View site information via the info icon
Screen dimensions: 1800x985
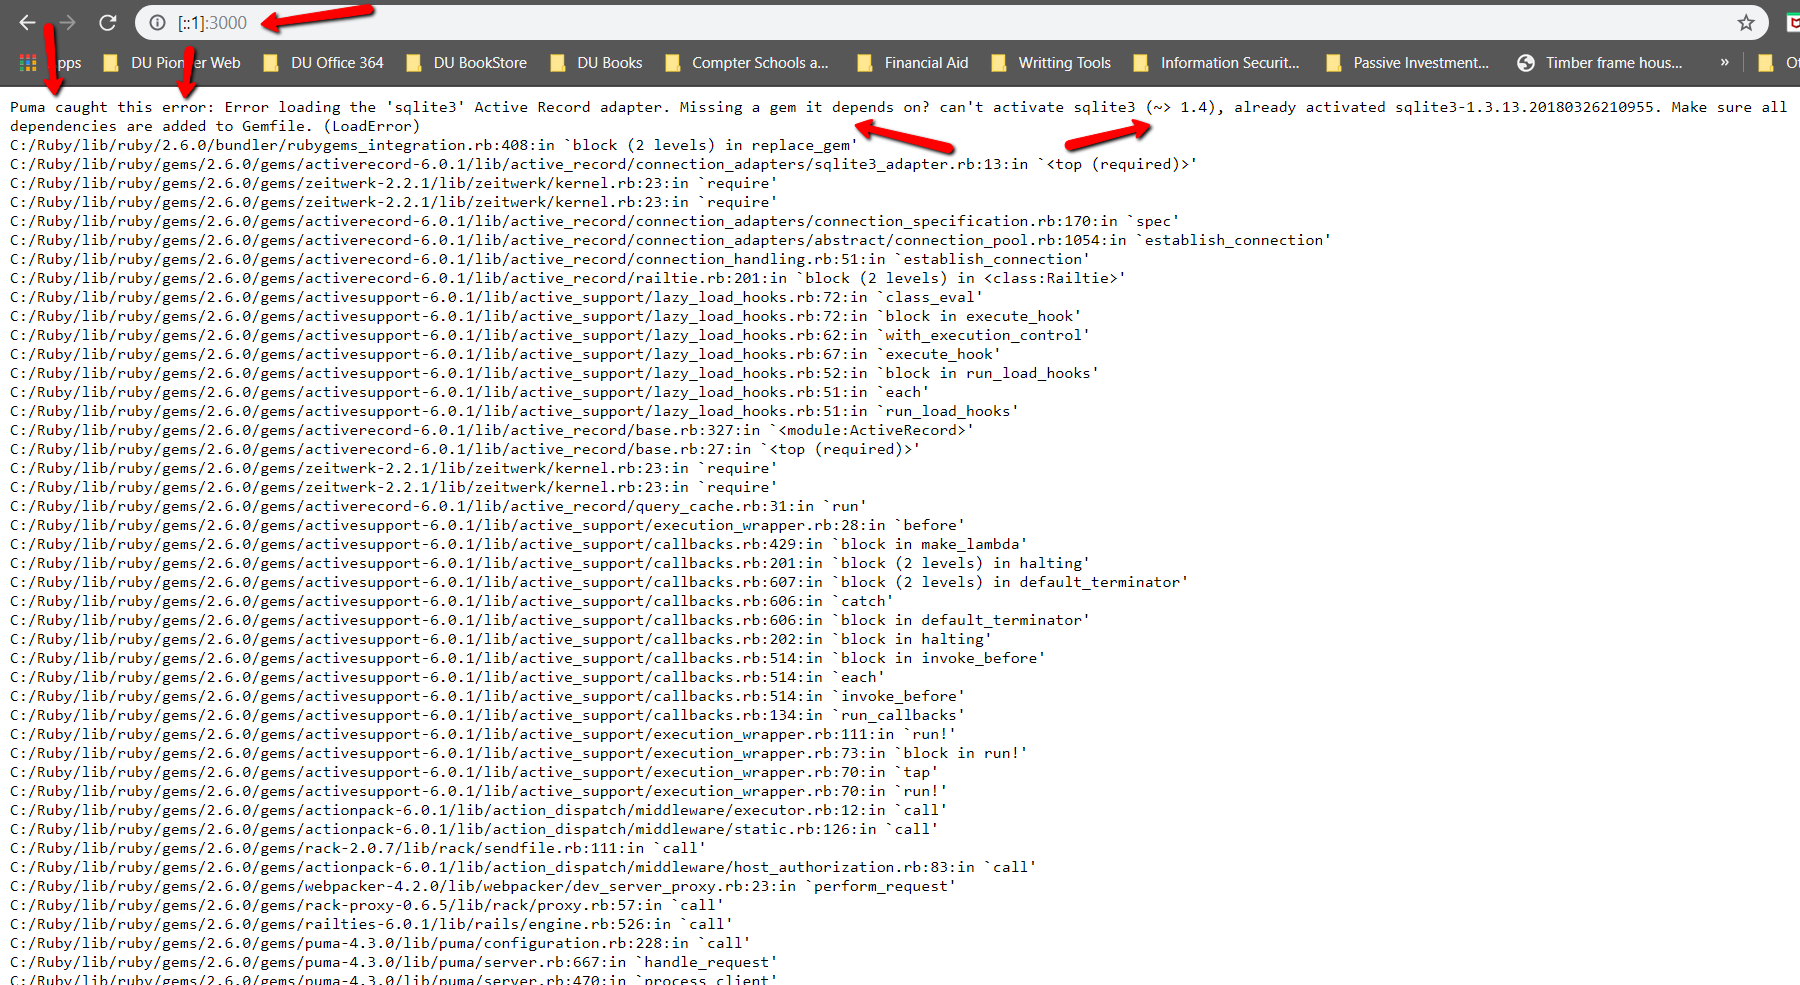point(158,22)
